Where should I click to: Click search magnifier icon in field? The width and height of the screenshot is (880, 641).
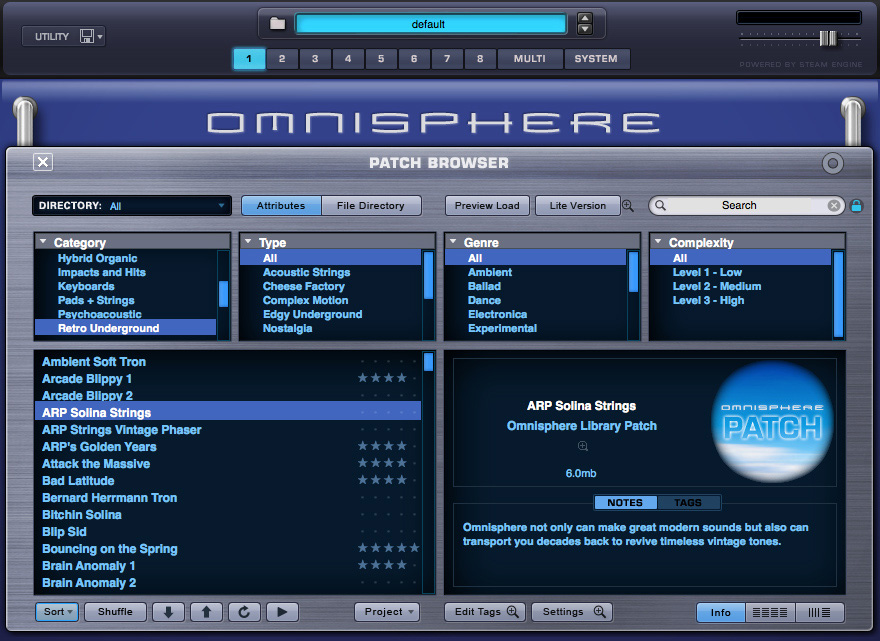661,205
